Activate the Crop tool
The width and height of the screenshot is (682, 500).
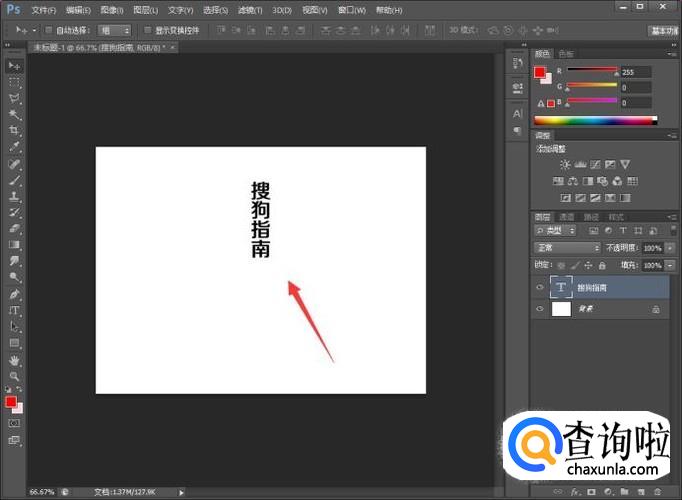tap(14, 130)
